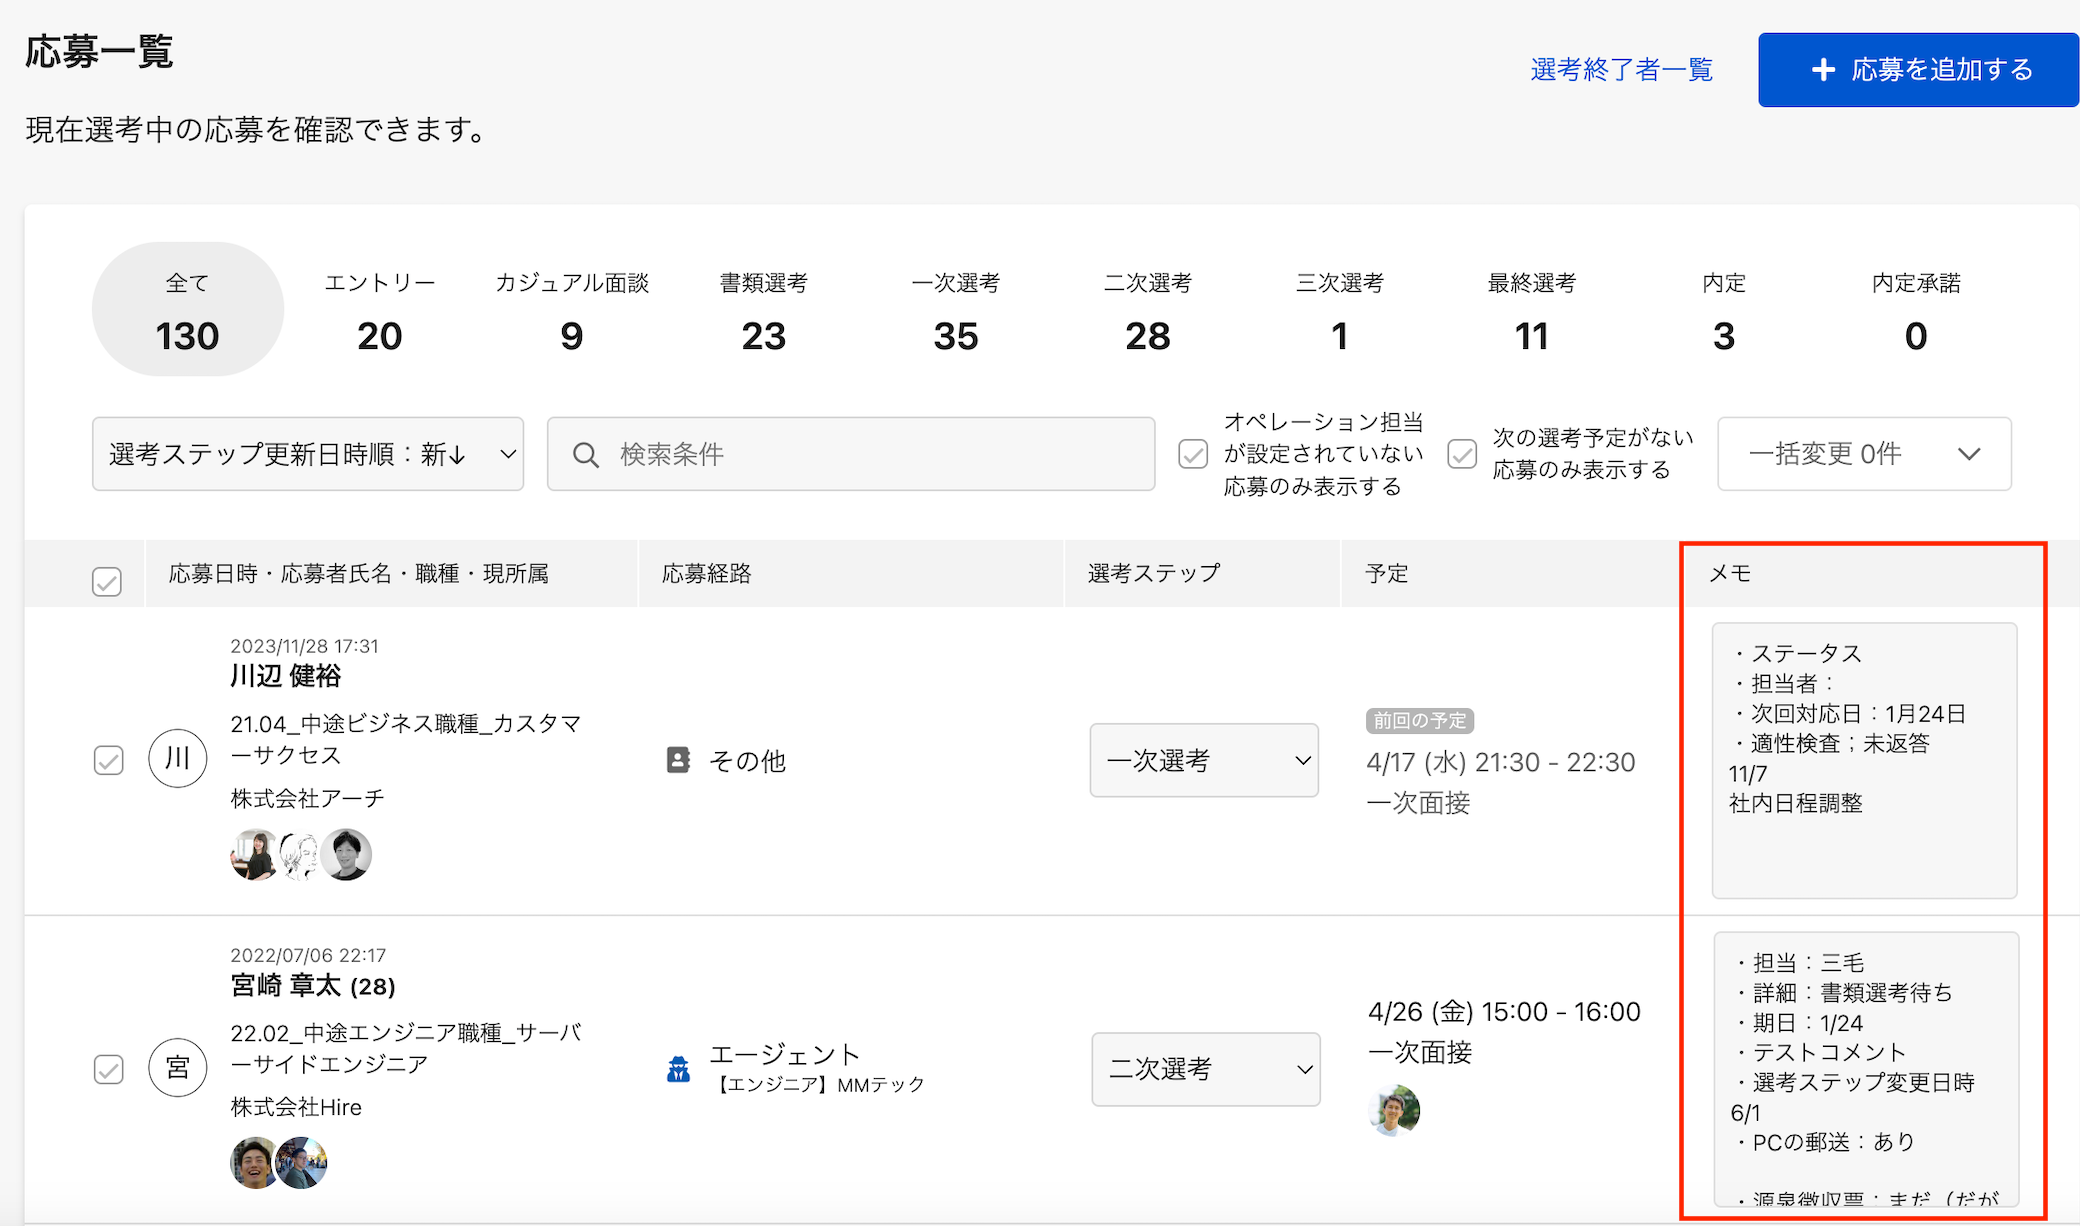
Task: Click the 宮 avatar circle for 宮崎 章太
Action: pyautogui.click(x=177, y=1068)
